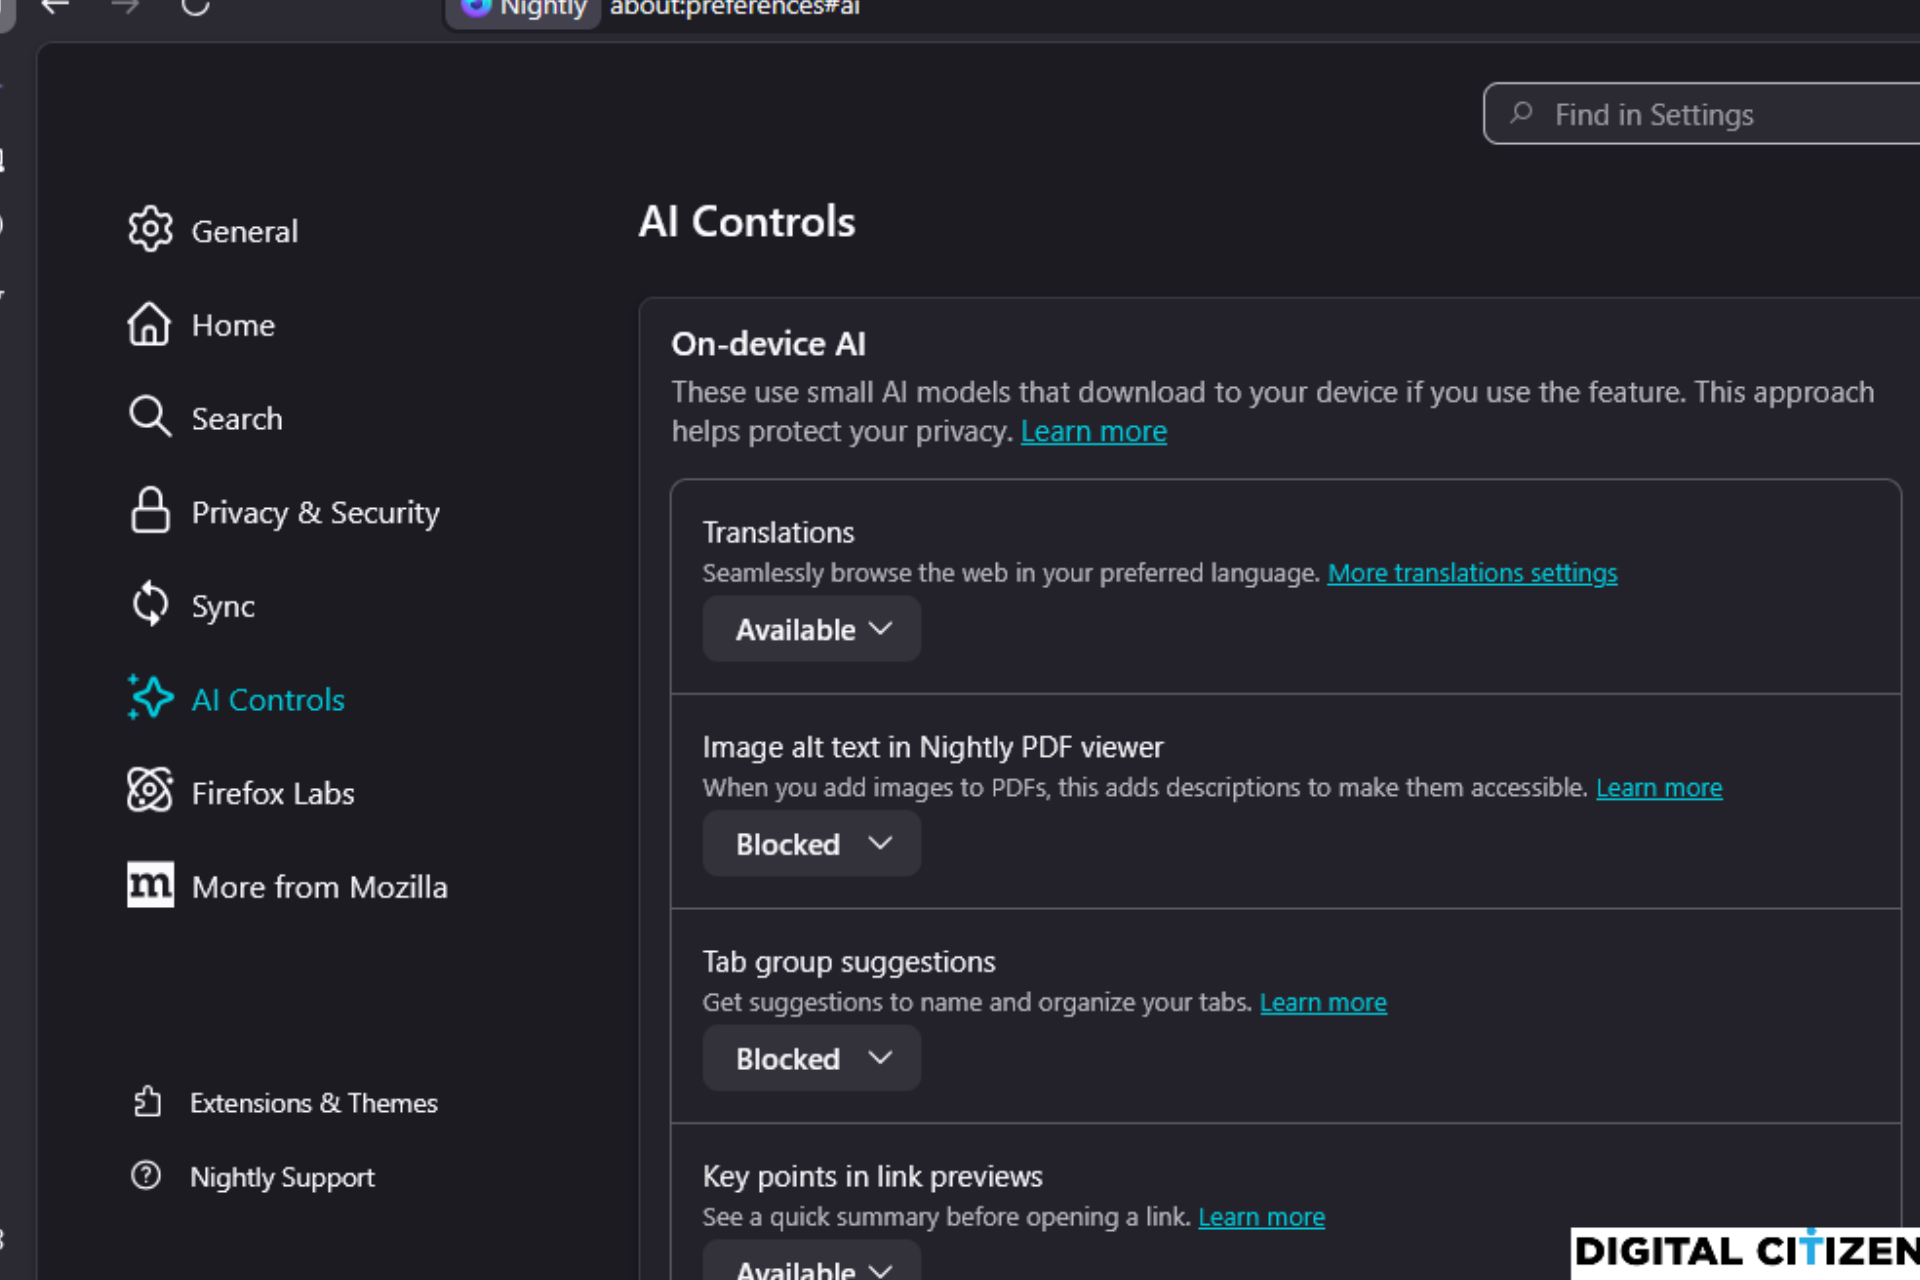Open the General settings category
The width and height of the screenshot is (1920, 1280).
244,231
